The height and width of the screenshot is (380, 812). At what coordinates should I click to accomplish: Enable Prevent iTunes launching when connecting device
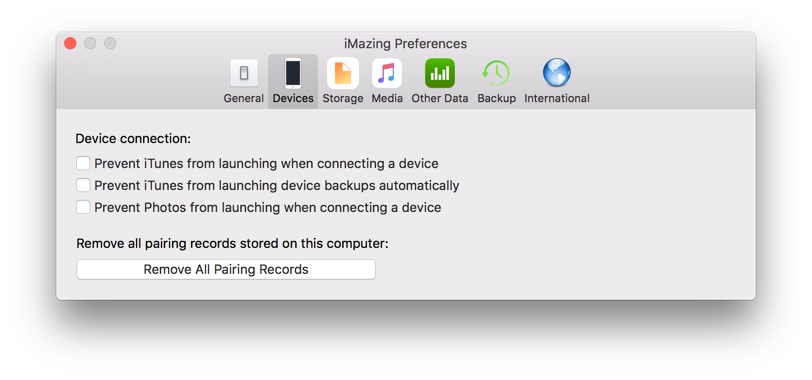point(83,164)
